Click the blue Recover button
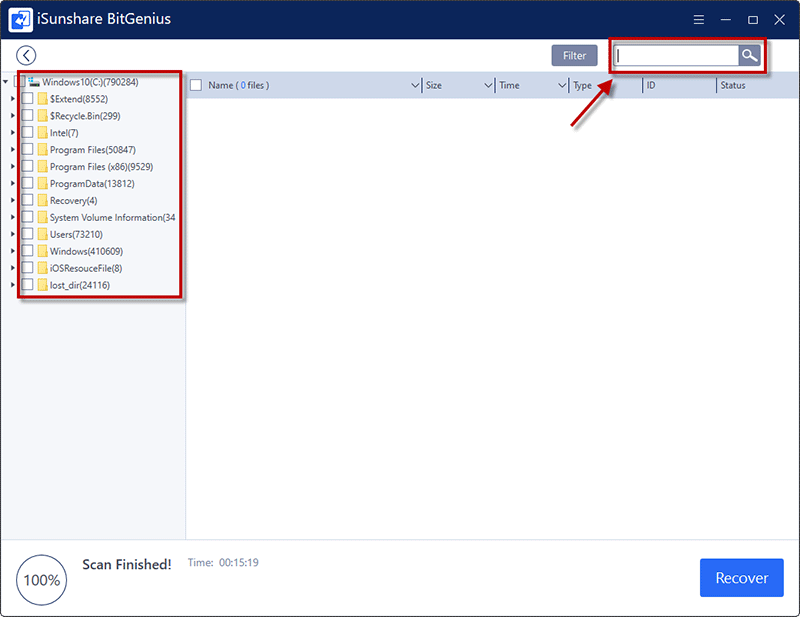 (741, 577)
